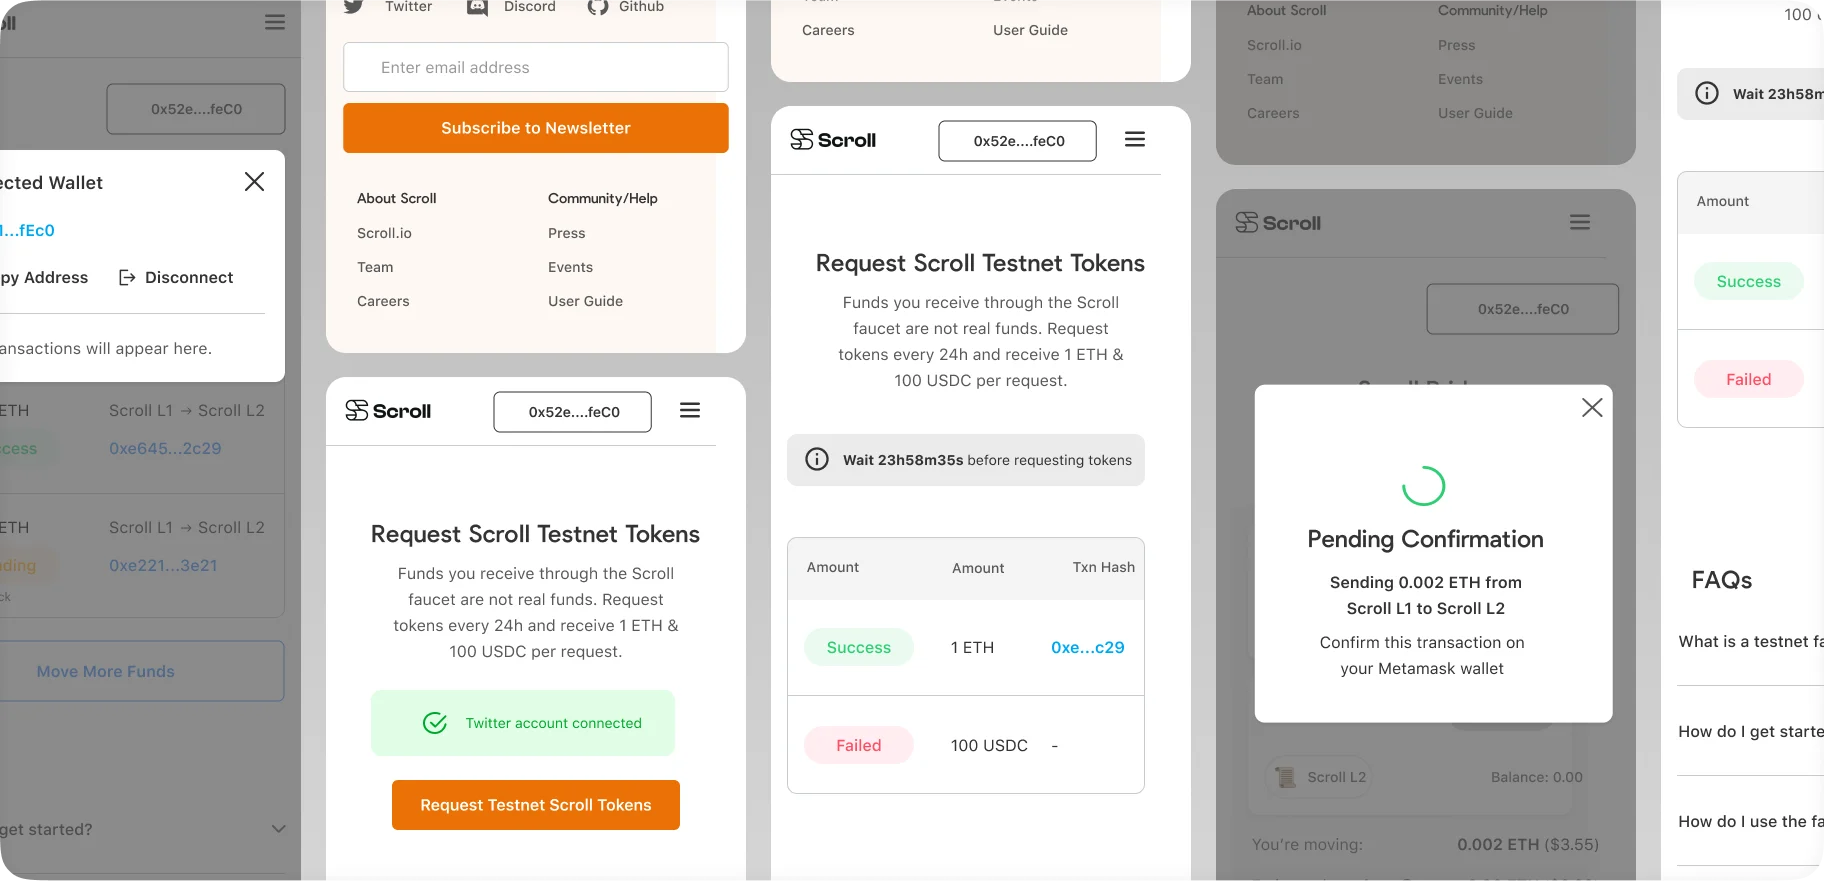Click the Github icon

click(x=598, y=7)
